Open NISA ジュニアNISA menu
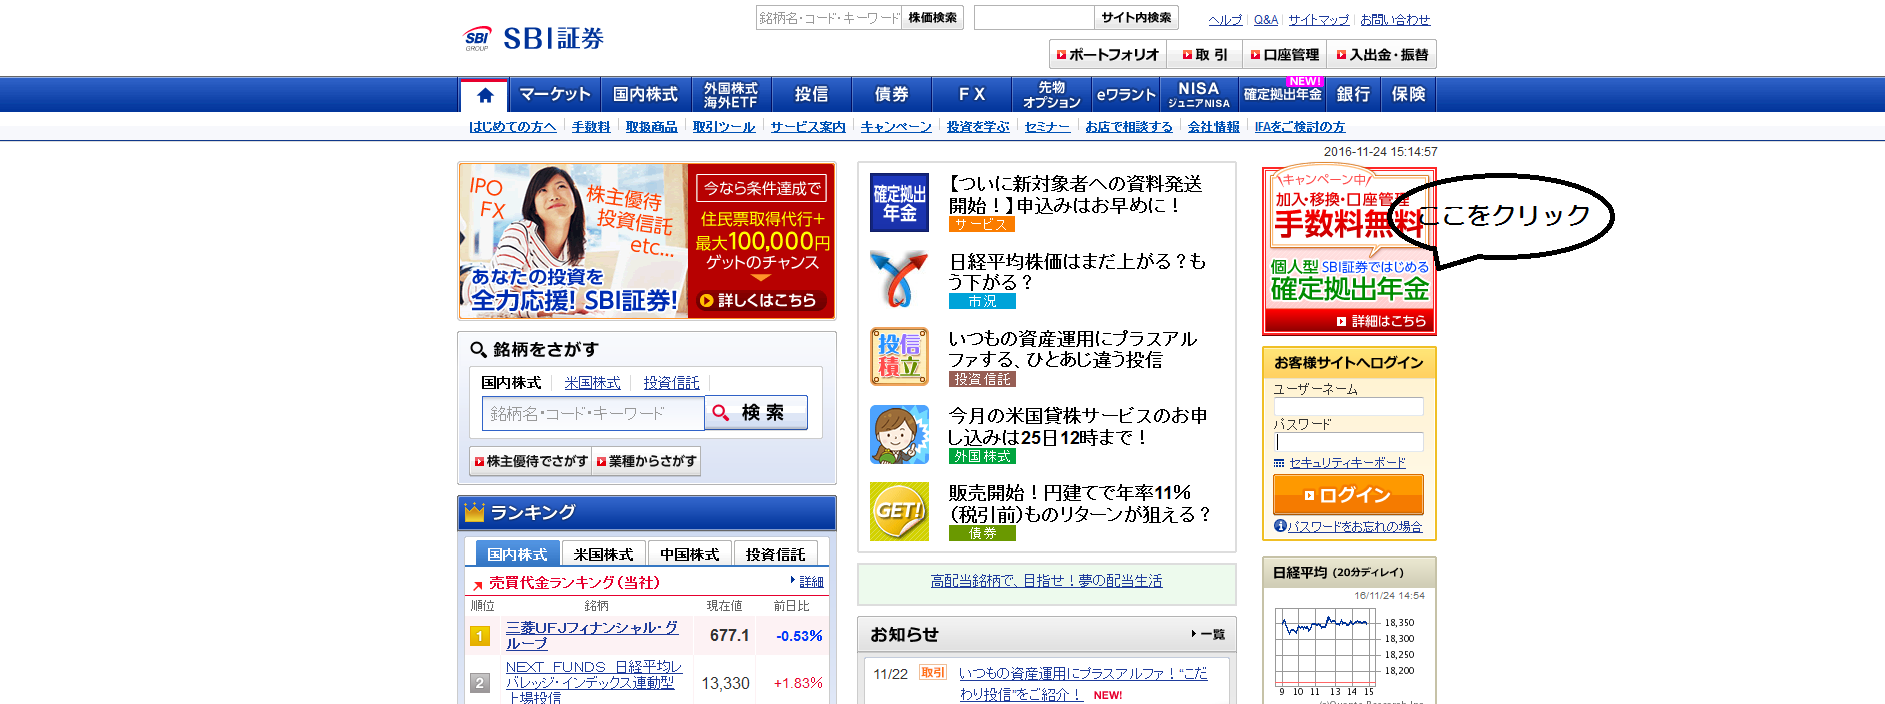 click(1199, 95)
